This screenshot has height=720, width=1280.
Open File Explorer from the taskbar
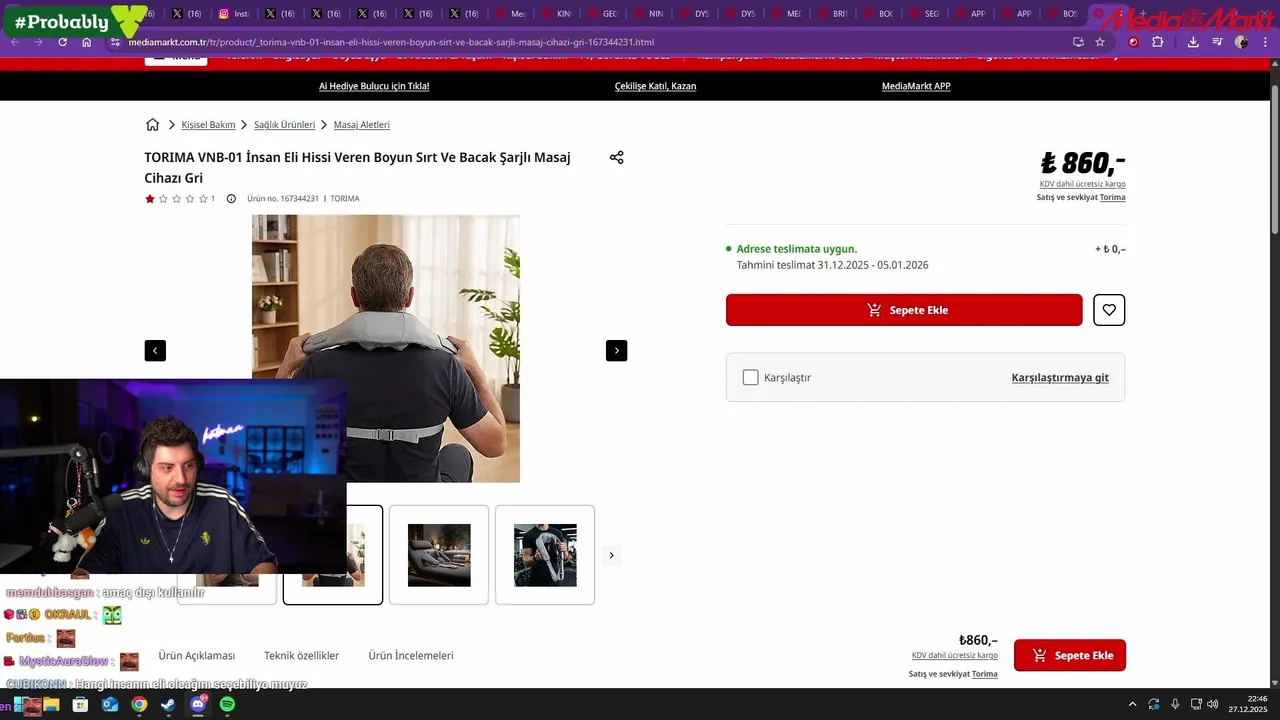51,705
